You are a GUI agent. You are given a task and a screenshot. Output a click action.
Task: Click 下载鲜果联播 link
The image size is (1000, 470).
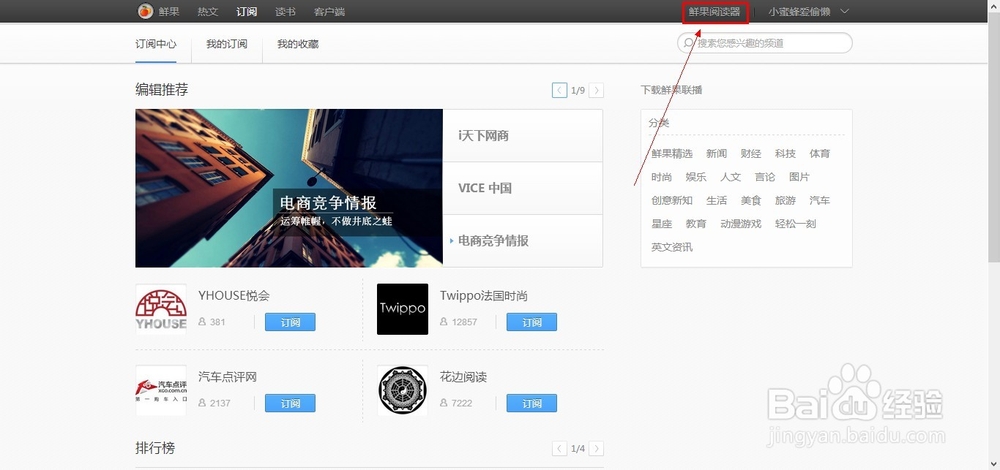[672, 90]
